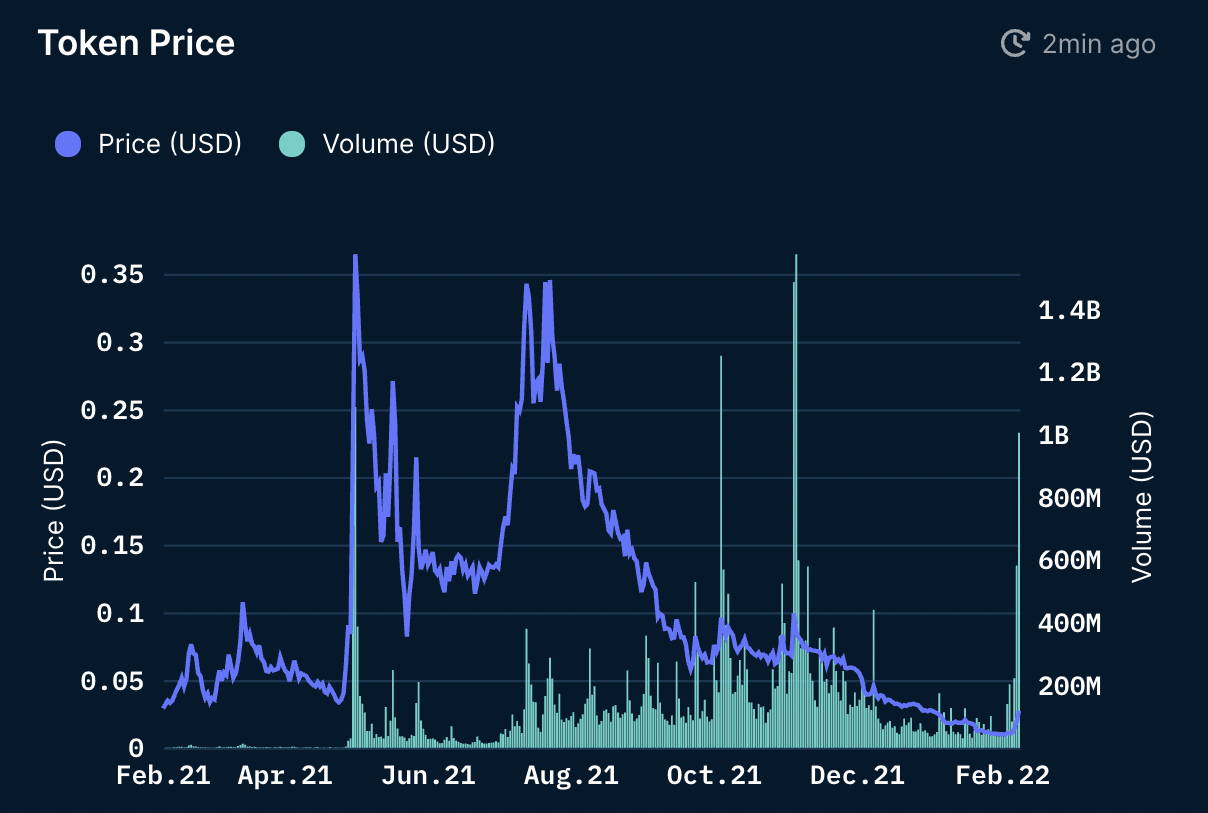Click the 0.35 price axis tick label
Viewport: 1208px width, 813px height.
pos(111,274)
